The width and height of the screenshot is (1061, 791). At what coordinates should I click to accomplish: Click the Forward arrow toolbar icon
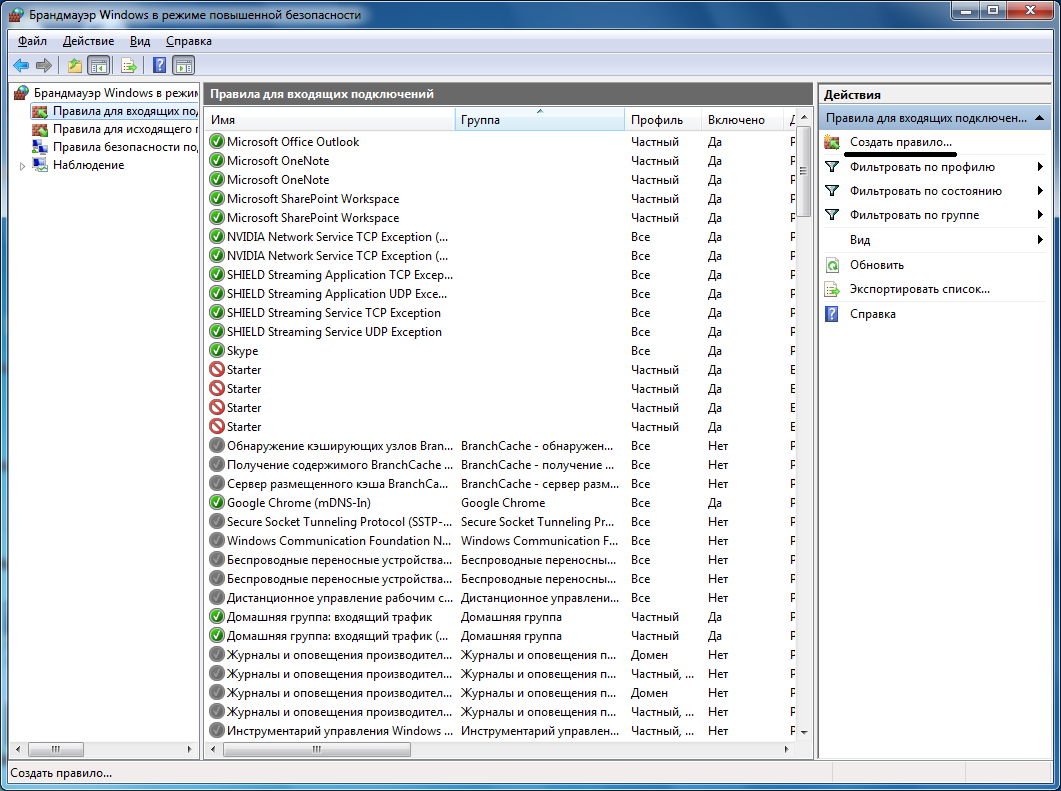(x=44, y=66)
